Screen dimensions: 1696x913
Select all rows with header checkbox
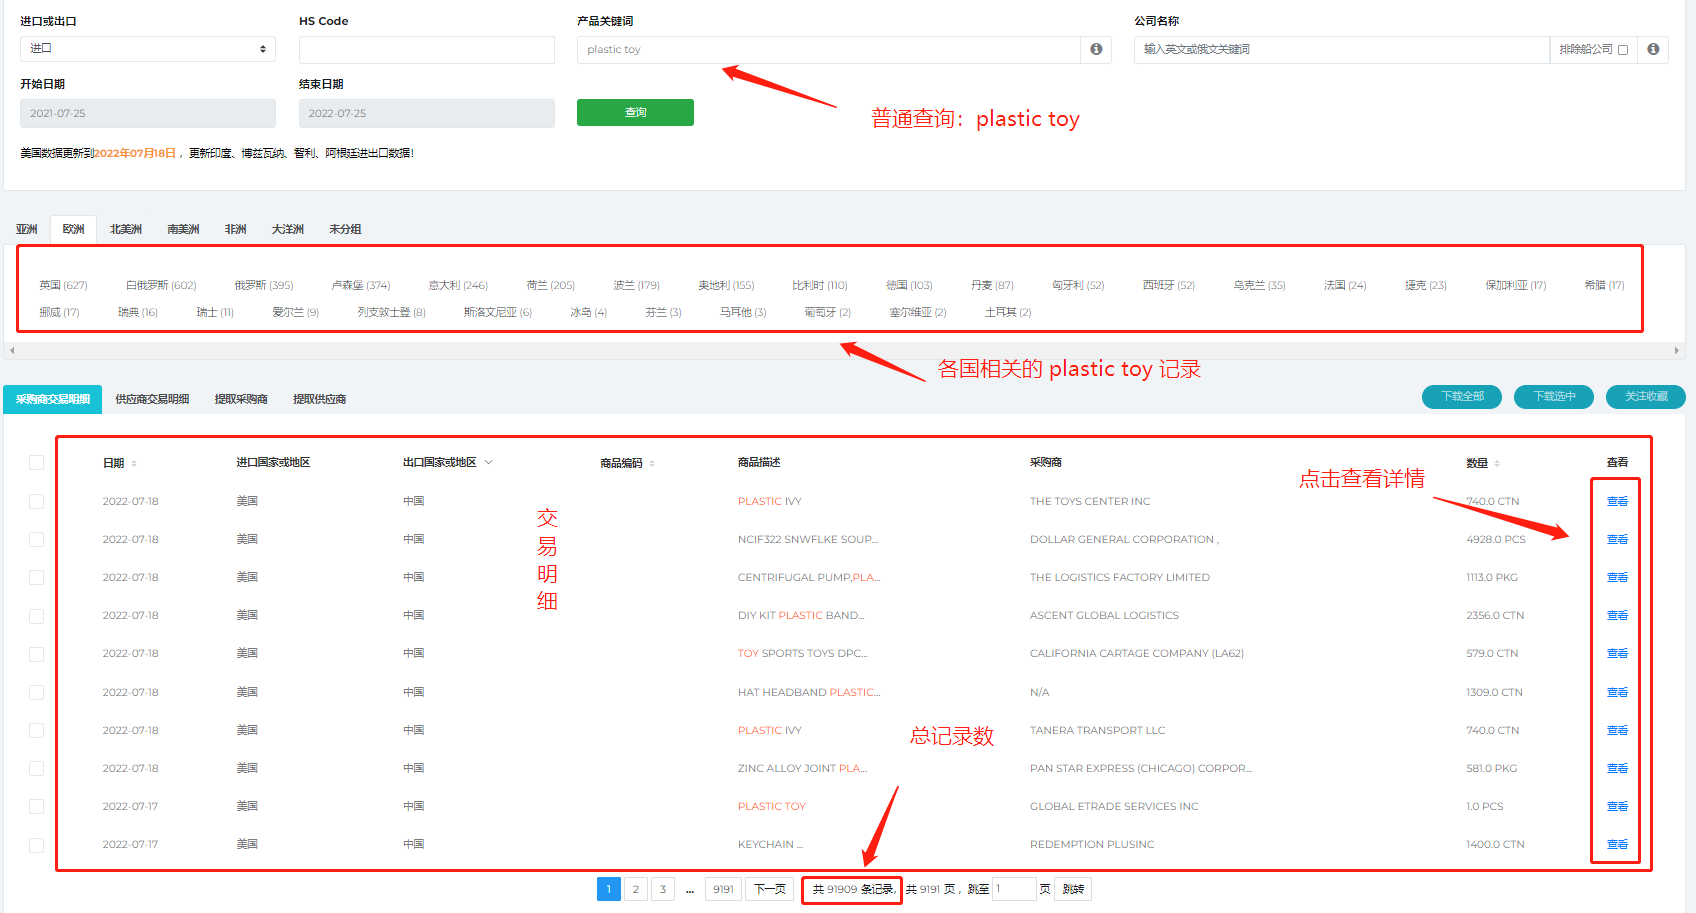point(37,462)
